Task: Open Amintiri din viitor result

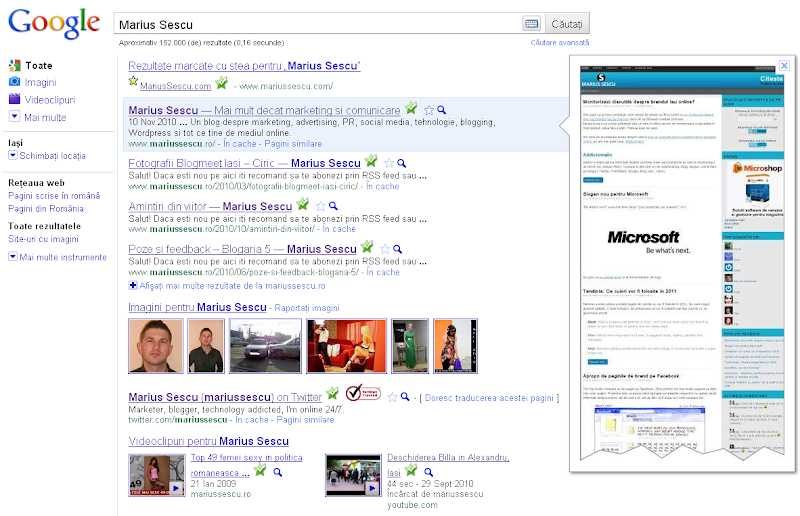Action: point(210,206)
